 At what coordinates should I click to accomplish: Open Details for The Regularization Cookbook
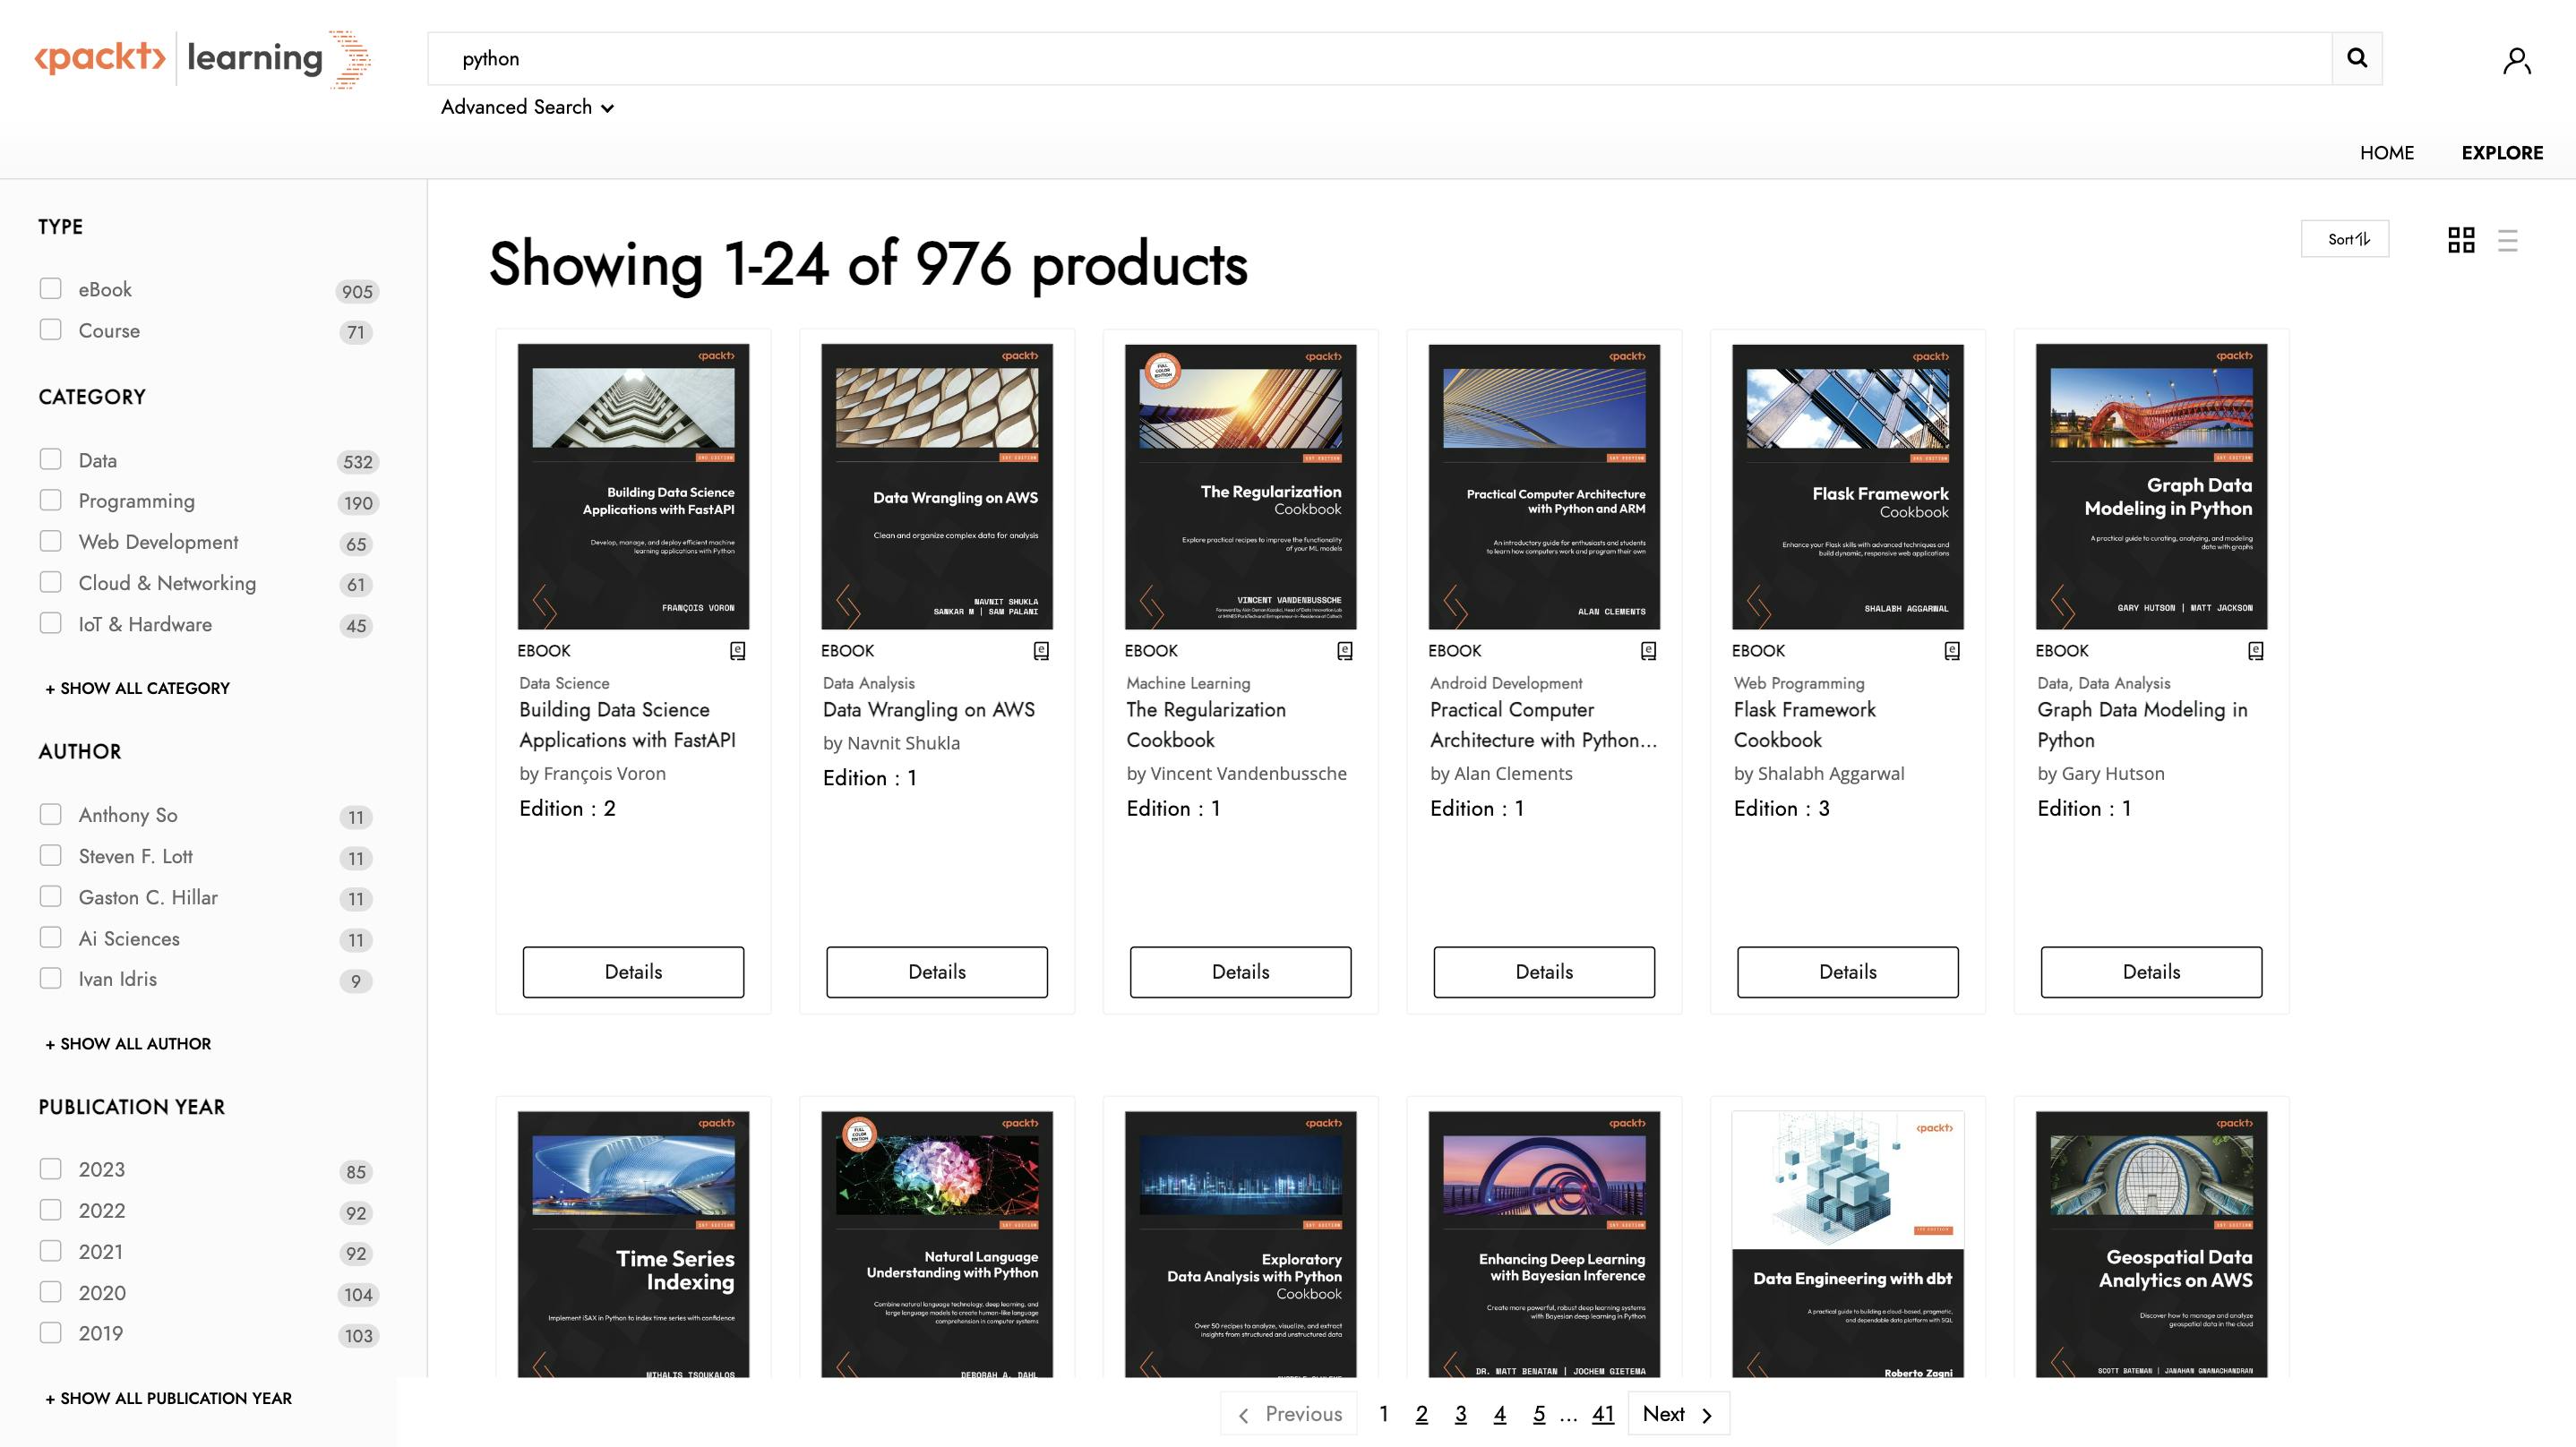(1240, 972)
